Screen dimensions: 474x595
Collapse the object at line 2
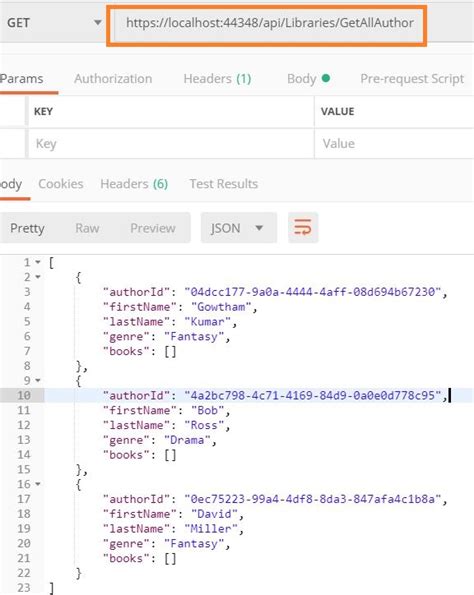(38, 277)
